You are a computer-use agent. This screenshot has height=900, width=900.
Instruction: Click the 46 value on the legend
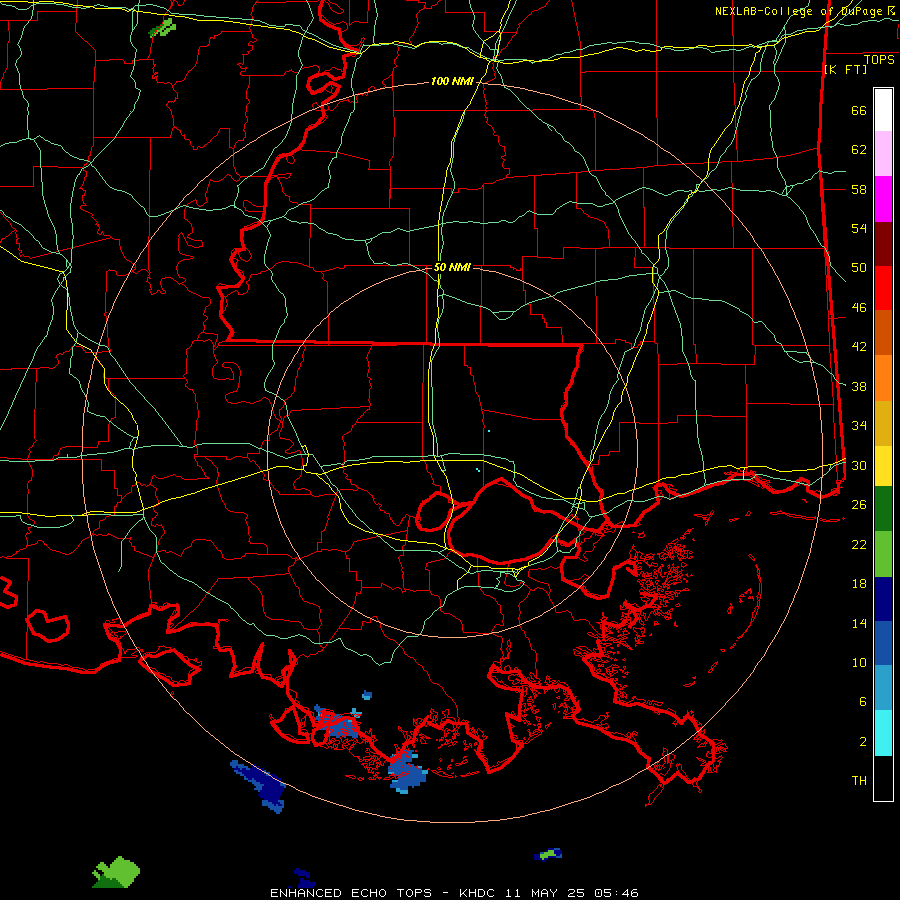click(859, 308)
